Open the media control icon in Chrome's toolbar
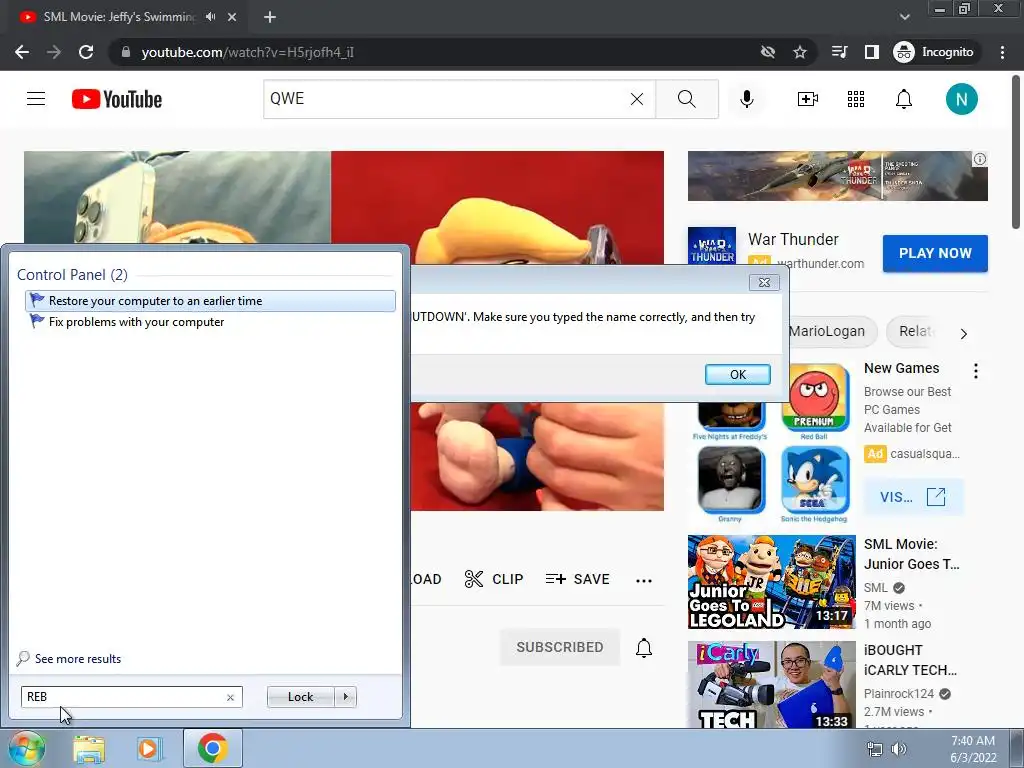 click(839, 52)
